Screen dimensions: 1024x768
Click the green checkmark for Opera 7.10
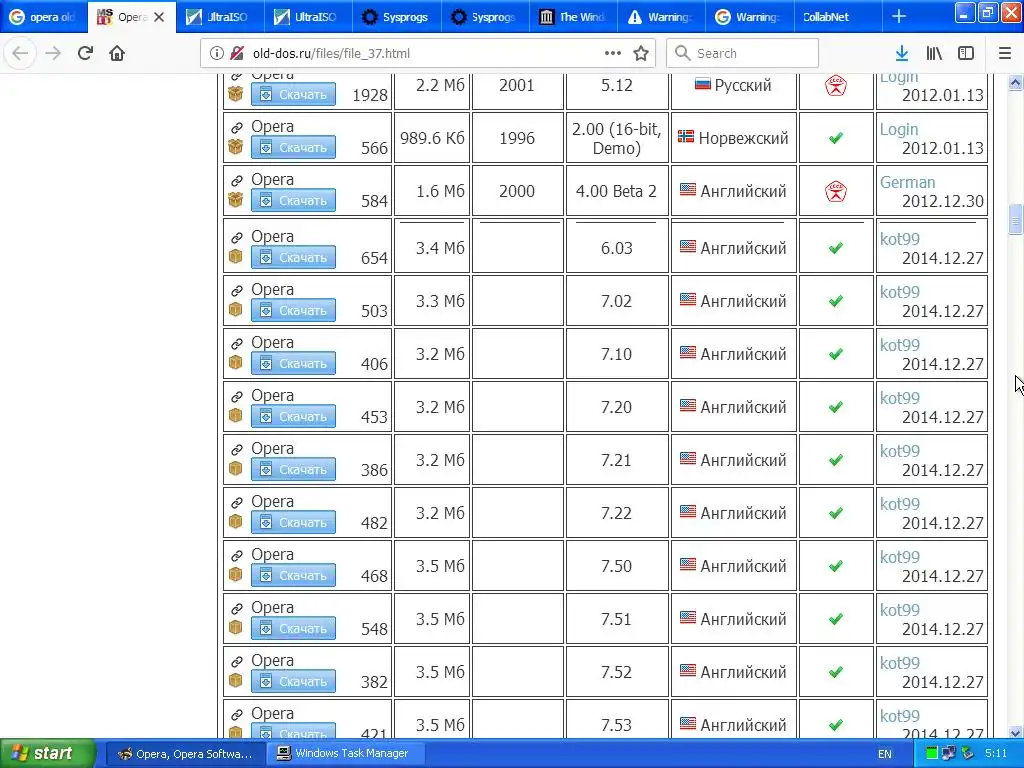click(x=836, y=354)
